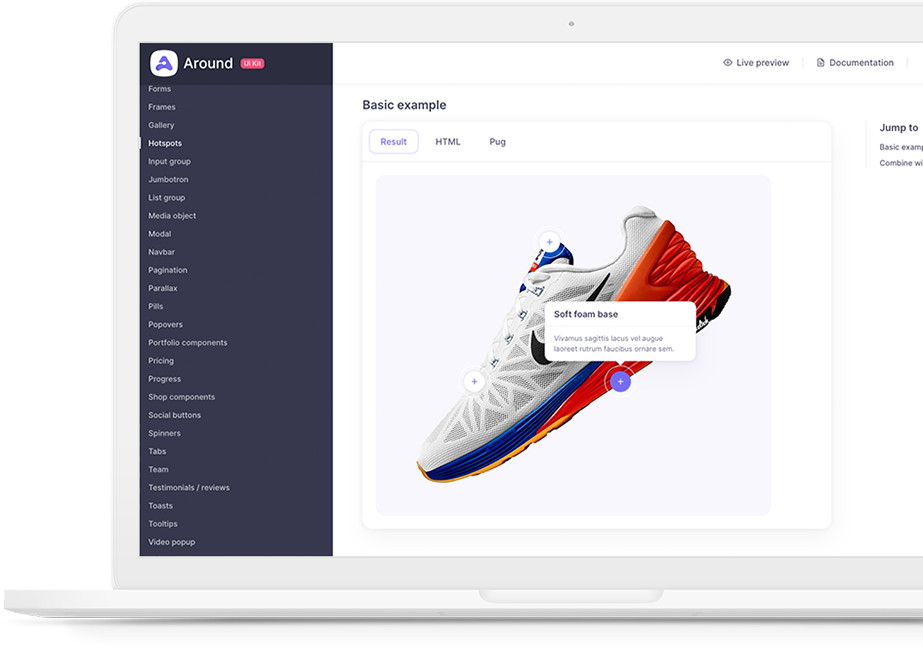Go to Modal in the sidebar
Viewport: 923px width, 648px height.
click(160, 234)
